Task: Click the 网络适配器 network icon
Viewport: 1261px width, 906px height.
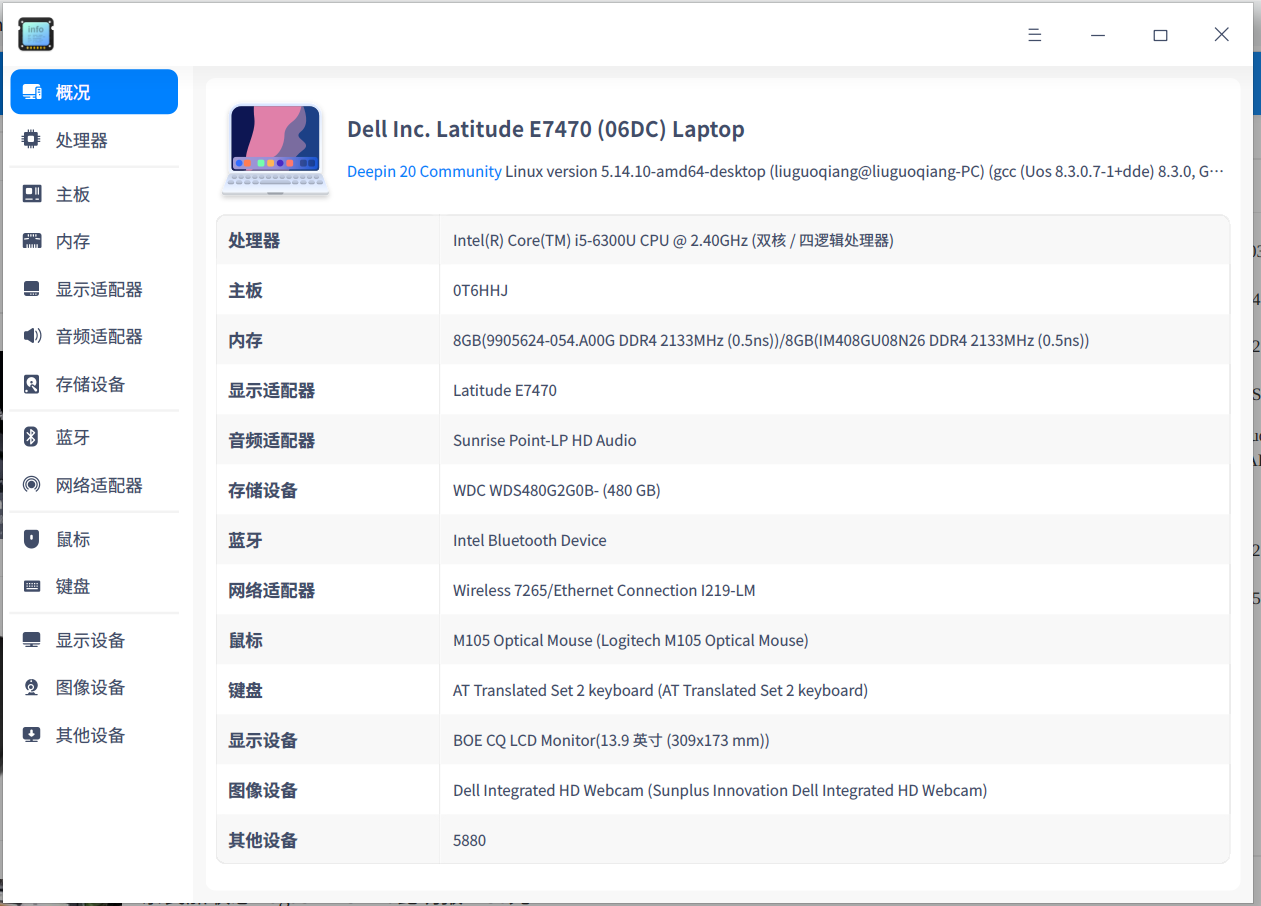Action: tap(32, 485)
